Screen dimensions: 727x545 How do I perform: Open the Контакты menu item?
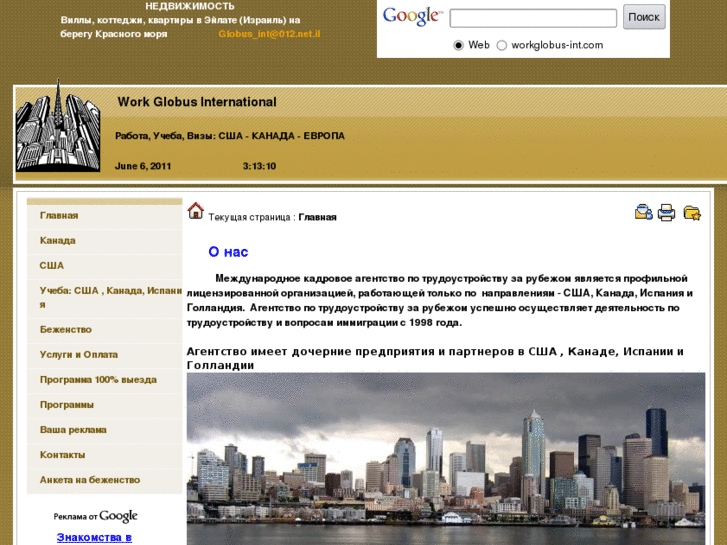(105, 455)
